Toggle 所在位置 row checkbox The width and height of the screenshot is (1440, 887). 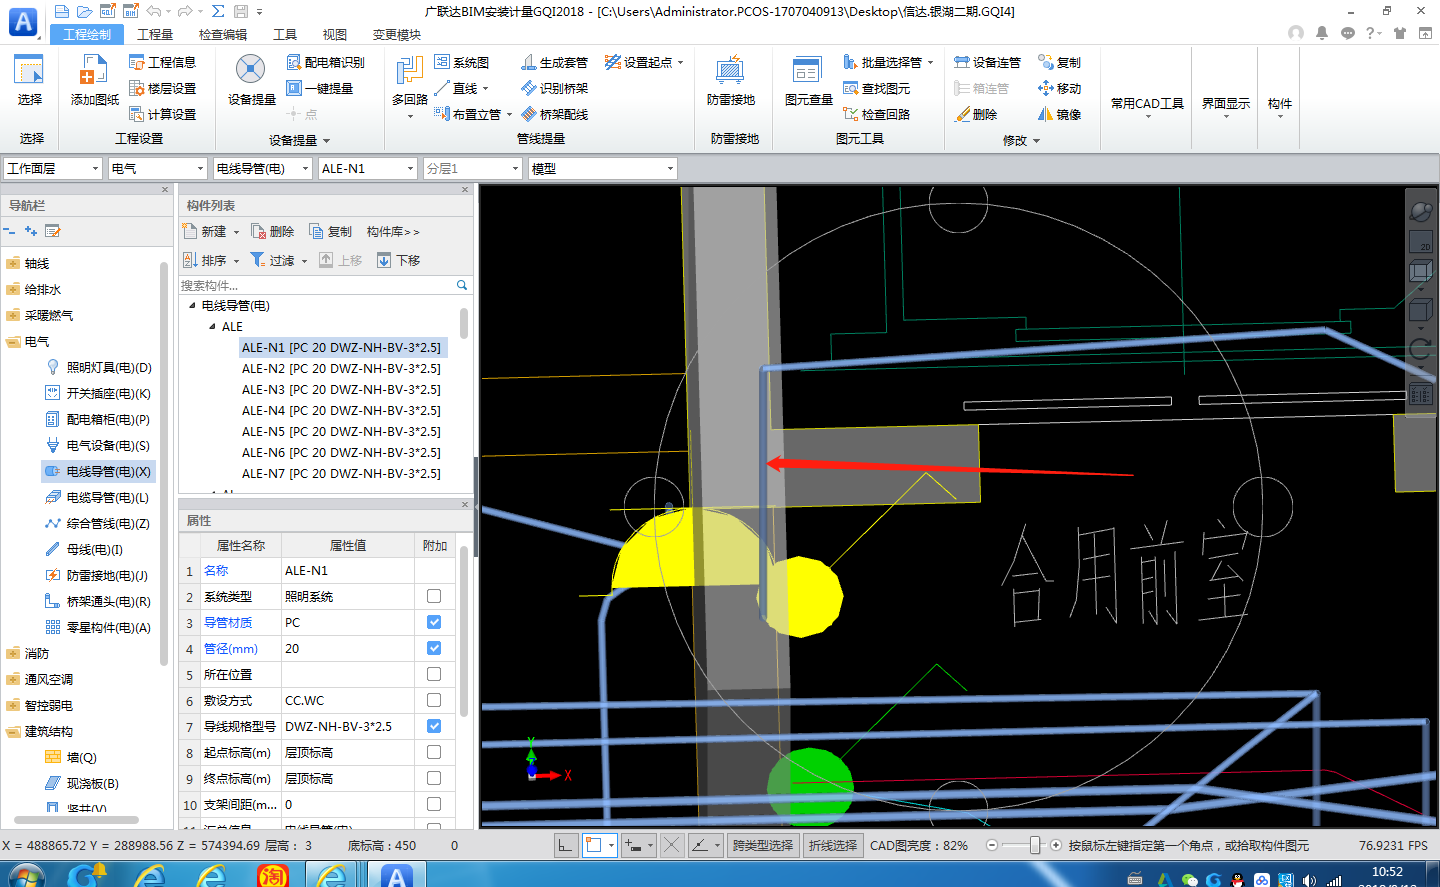coord(434,674)
